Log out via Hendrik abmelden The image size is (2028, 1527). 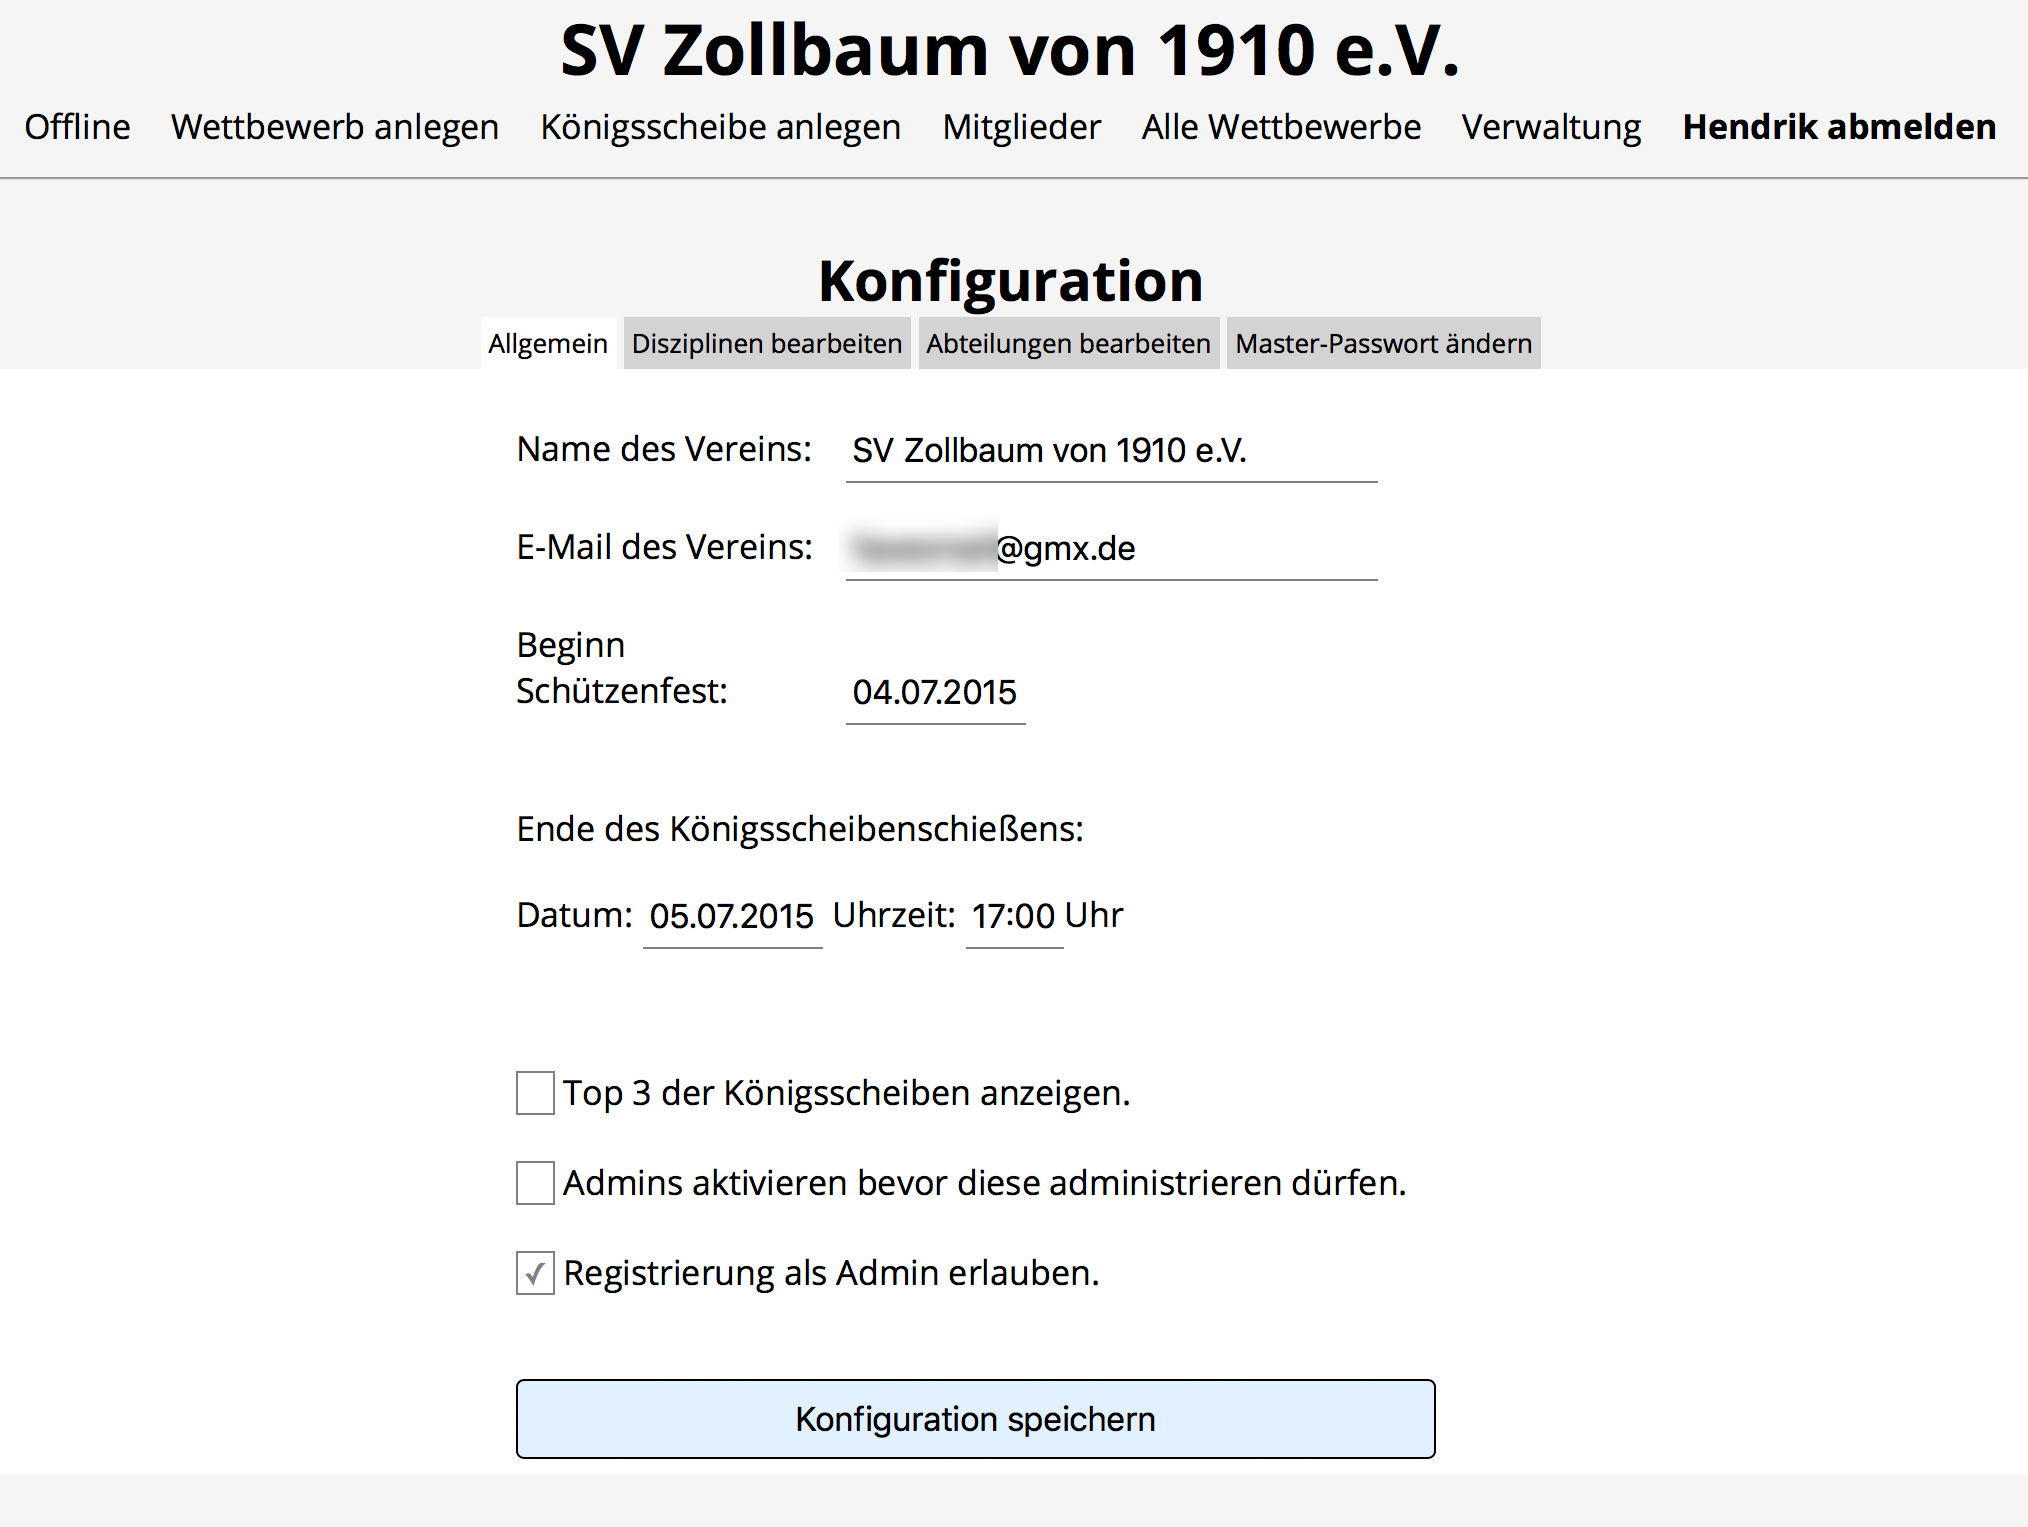[1839, 127]
